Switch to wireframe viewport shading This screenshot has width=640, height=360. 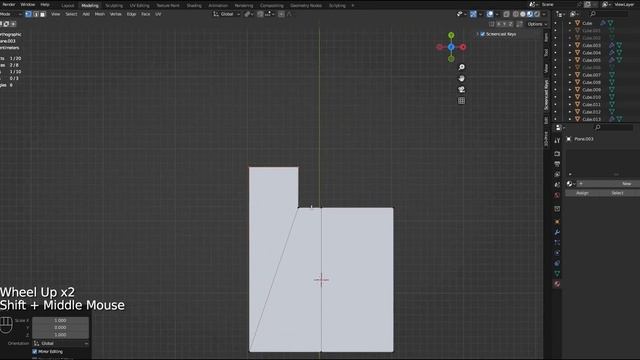point(516,14)
